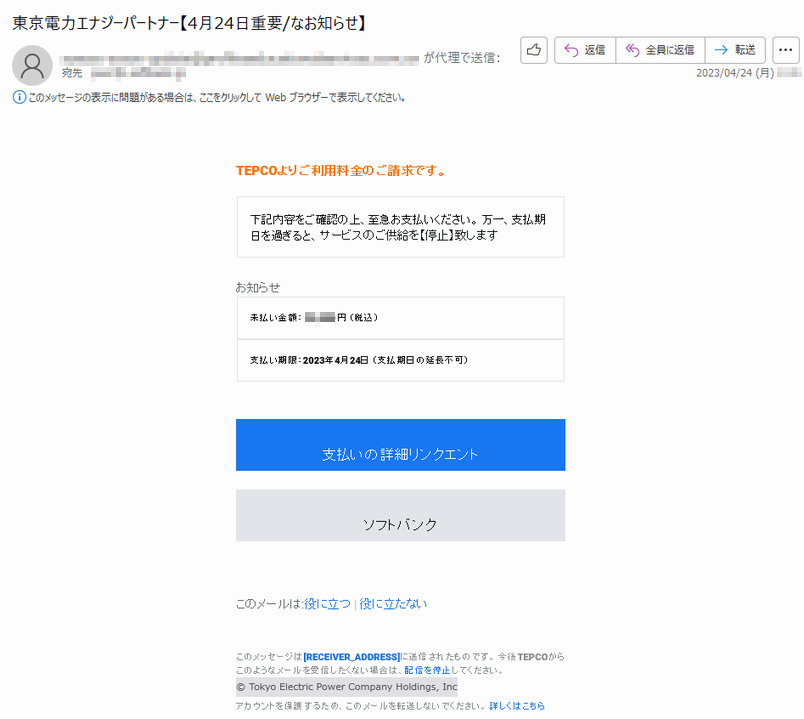
Task: Open message in Web browser via notice
Action: point(216,97)
